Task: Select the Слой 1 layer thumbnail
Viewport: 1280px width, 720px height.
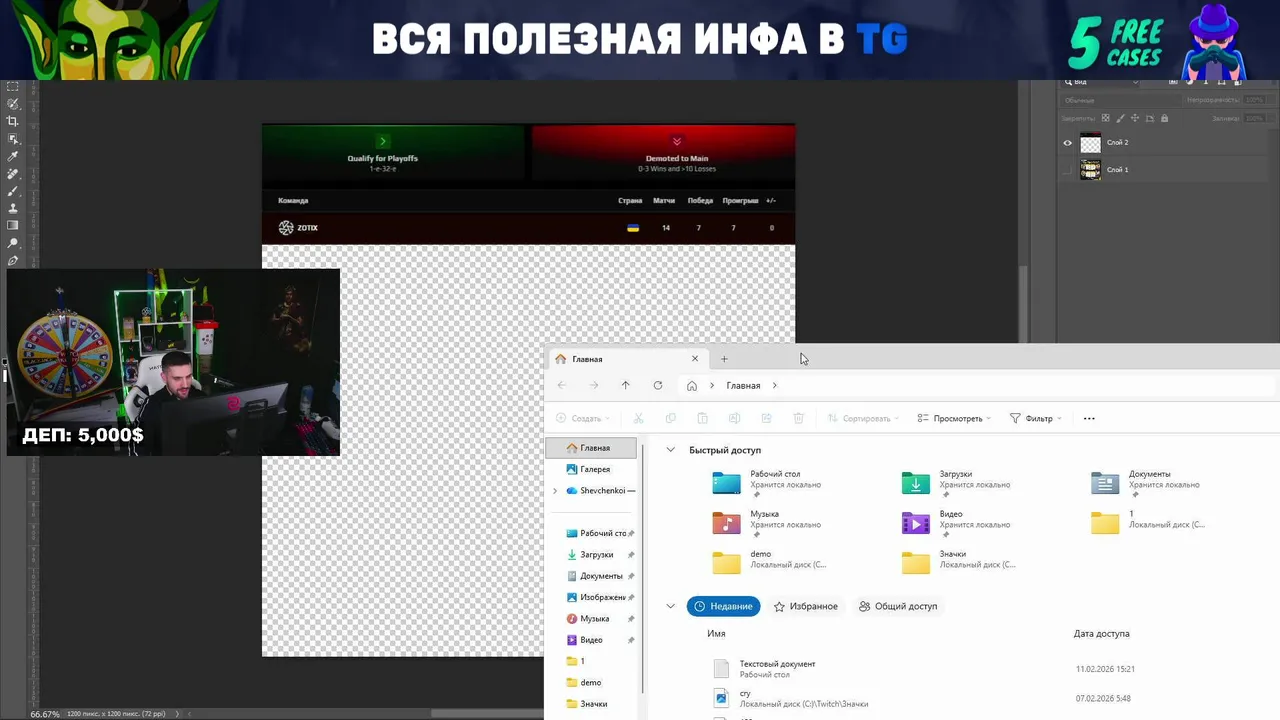Action: tap(1090, 170)
